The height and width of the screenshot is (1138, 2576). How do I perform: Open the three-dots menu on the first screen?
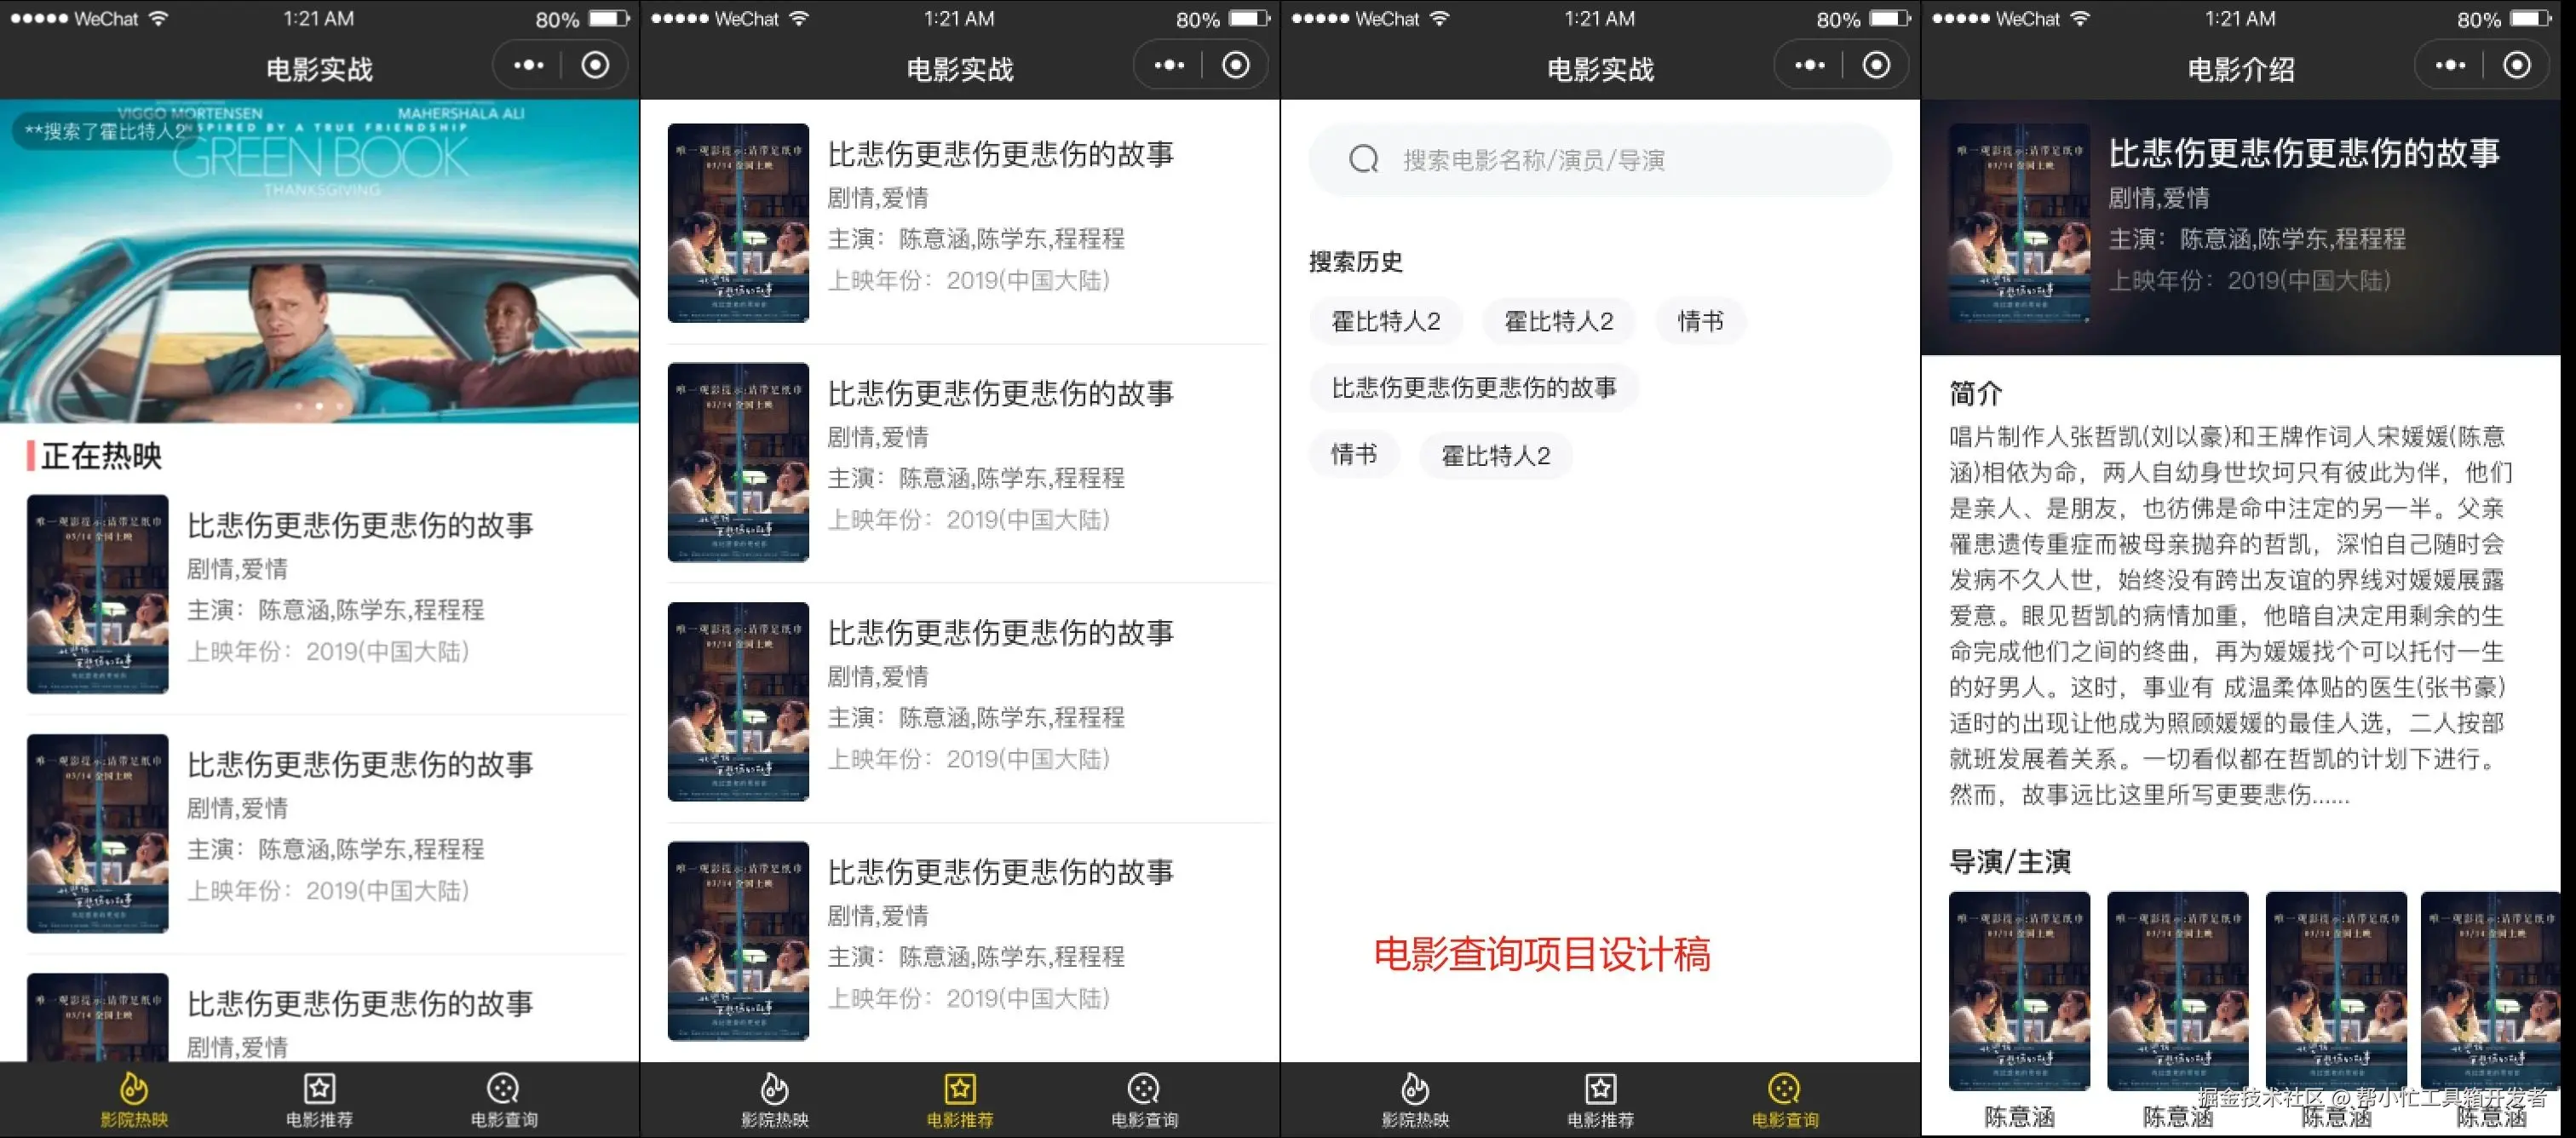coord(528,66)
